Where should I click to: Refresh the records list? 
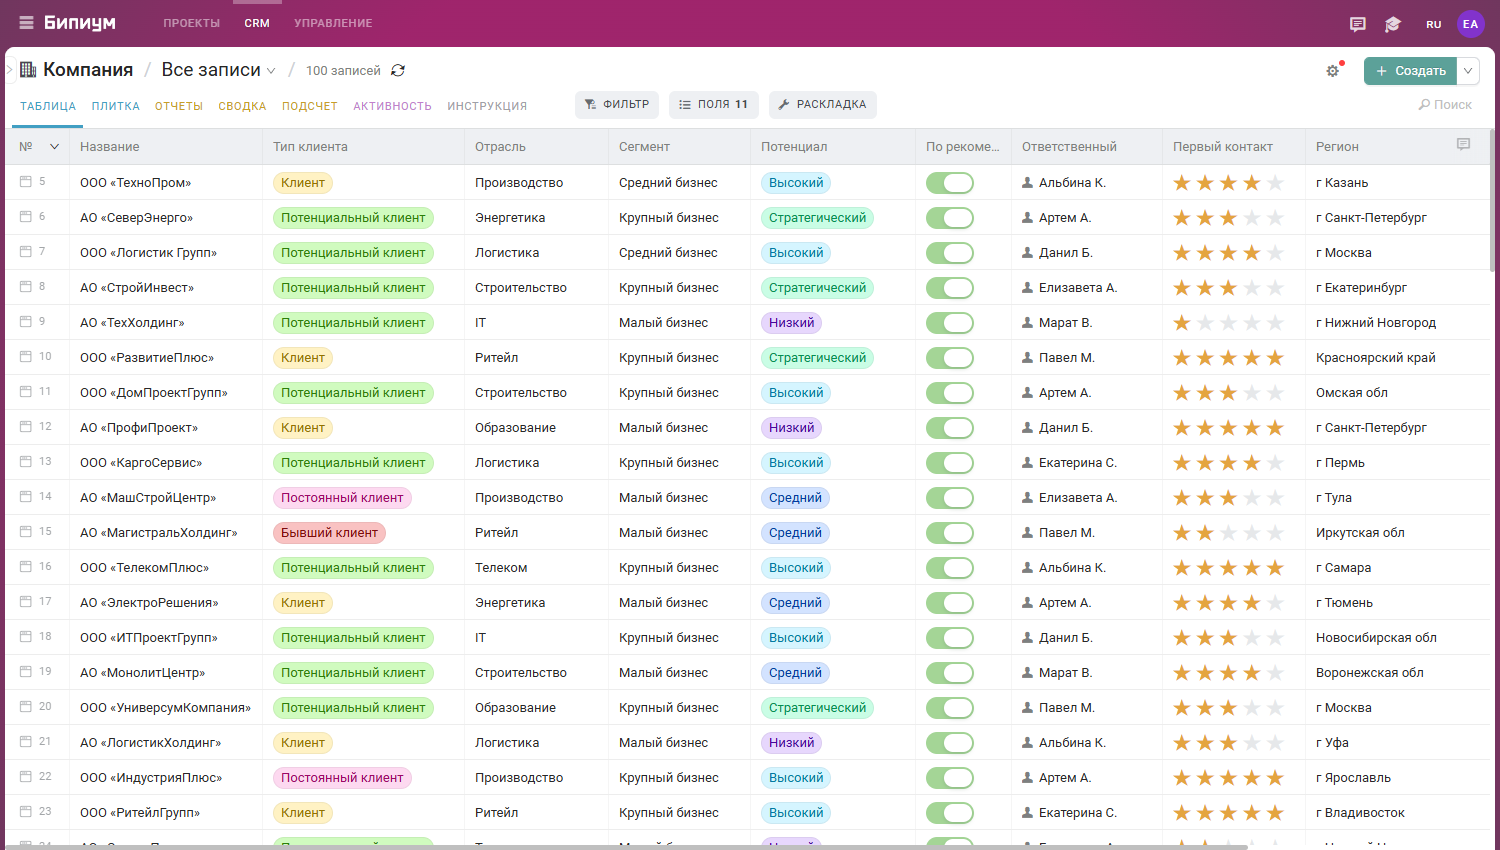coord(398,70)
